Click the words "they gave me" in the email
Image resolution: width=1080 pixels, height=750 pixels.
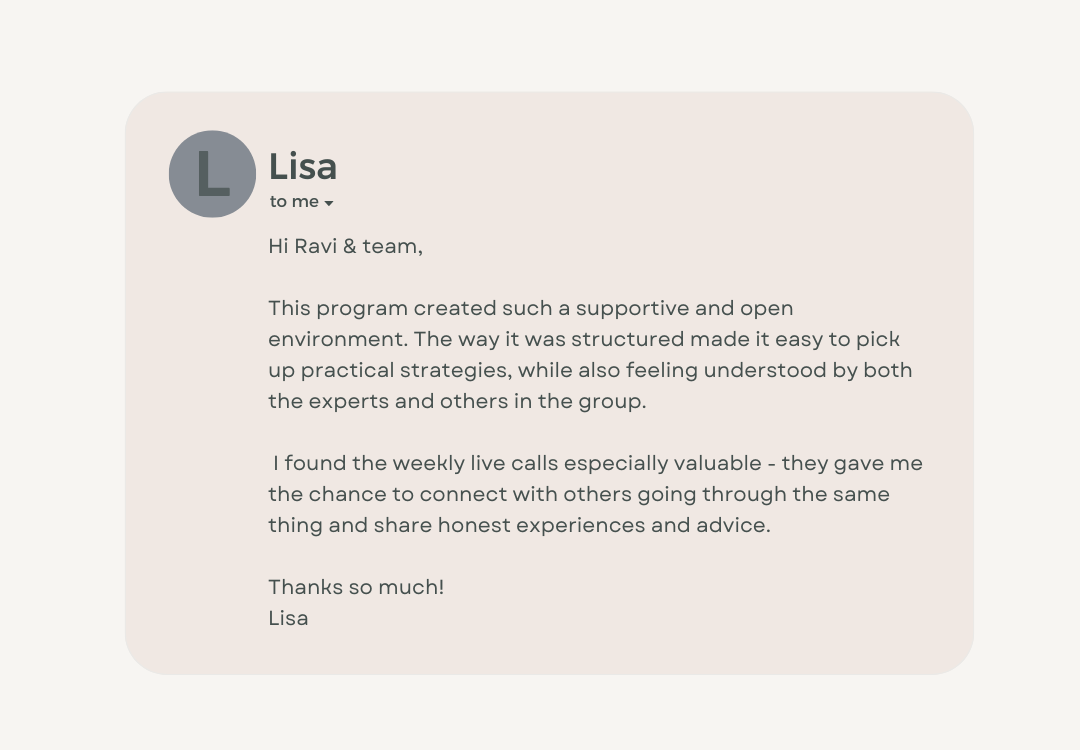pyautogui.click(x=852, y=463)
